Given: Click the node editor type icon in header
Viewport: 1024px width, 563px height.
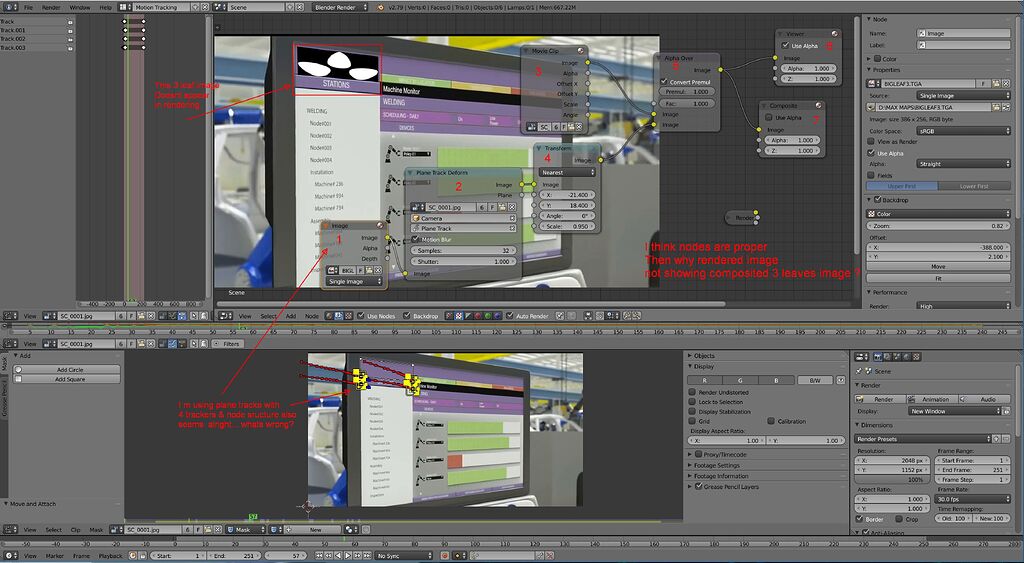Looking at the screenshot, I should pos(225,316).
